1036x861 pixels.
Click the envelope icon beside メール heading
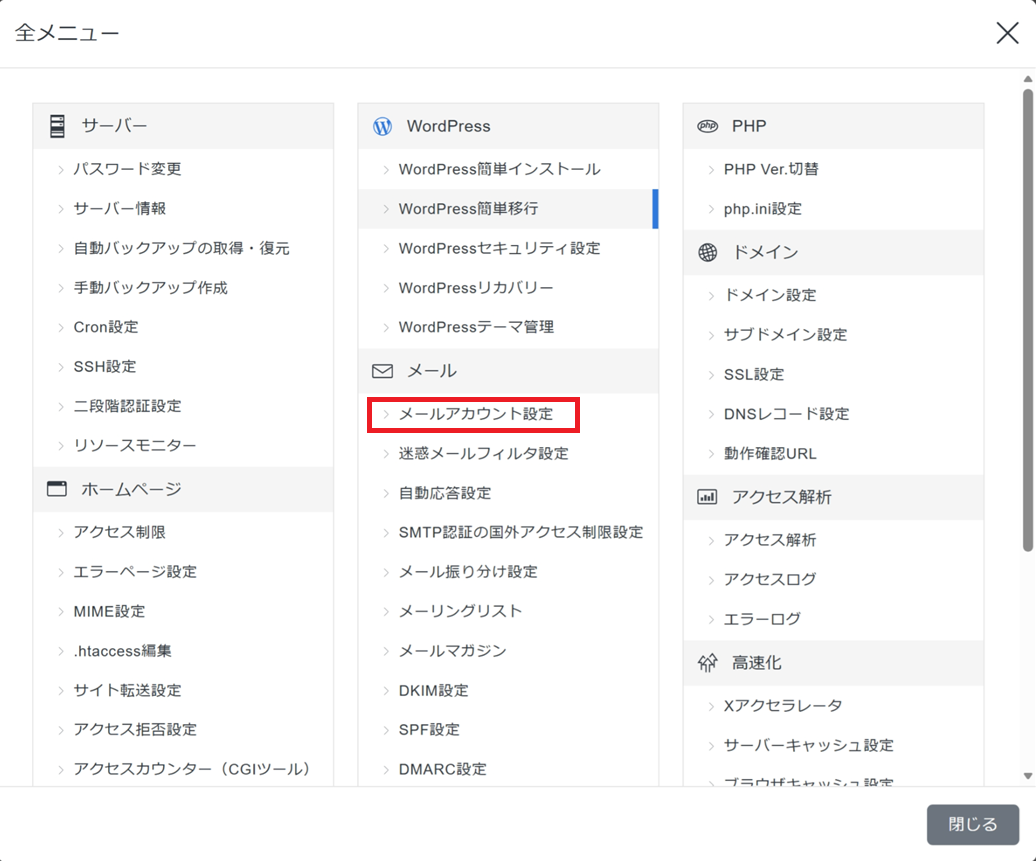pos(382,371)
